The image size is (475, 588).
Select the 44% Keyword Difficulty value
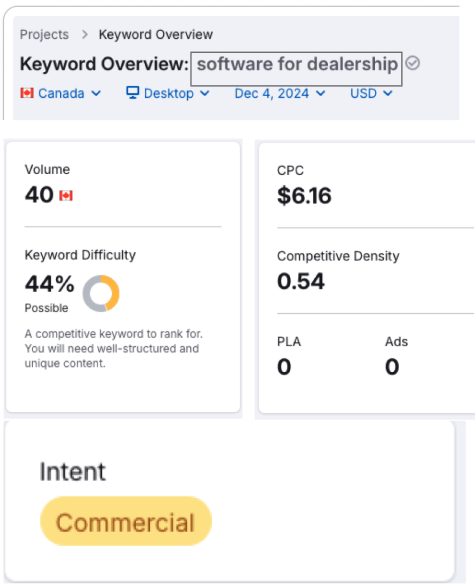(x=49, y=284)
